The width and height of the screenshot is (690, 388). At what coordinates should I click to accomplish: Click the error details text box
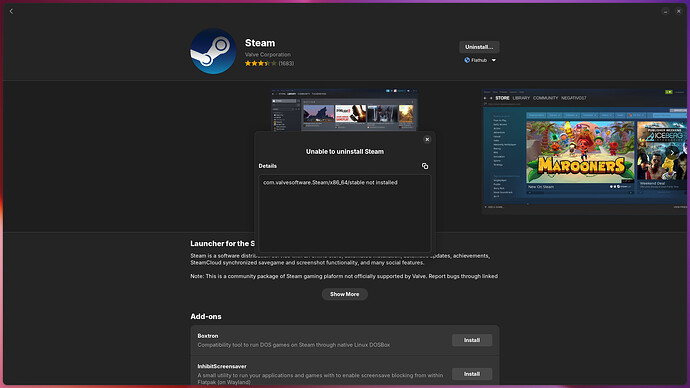click(x=345, y=213)
